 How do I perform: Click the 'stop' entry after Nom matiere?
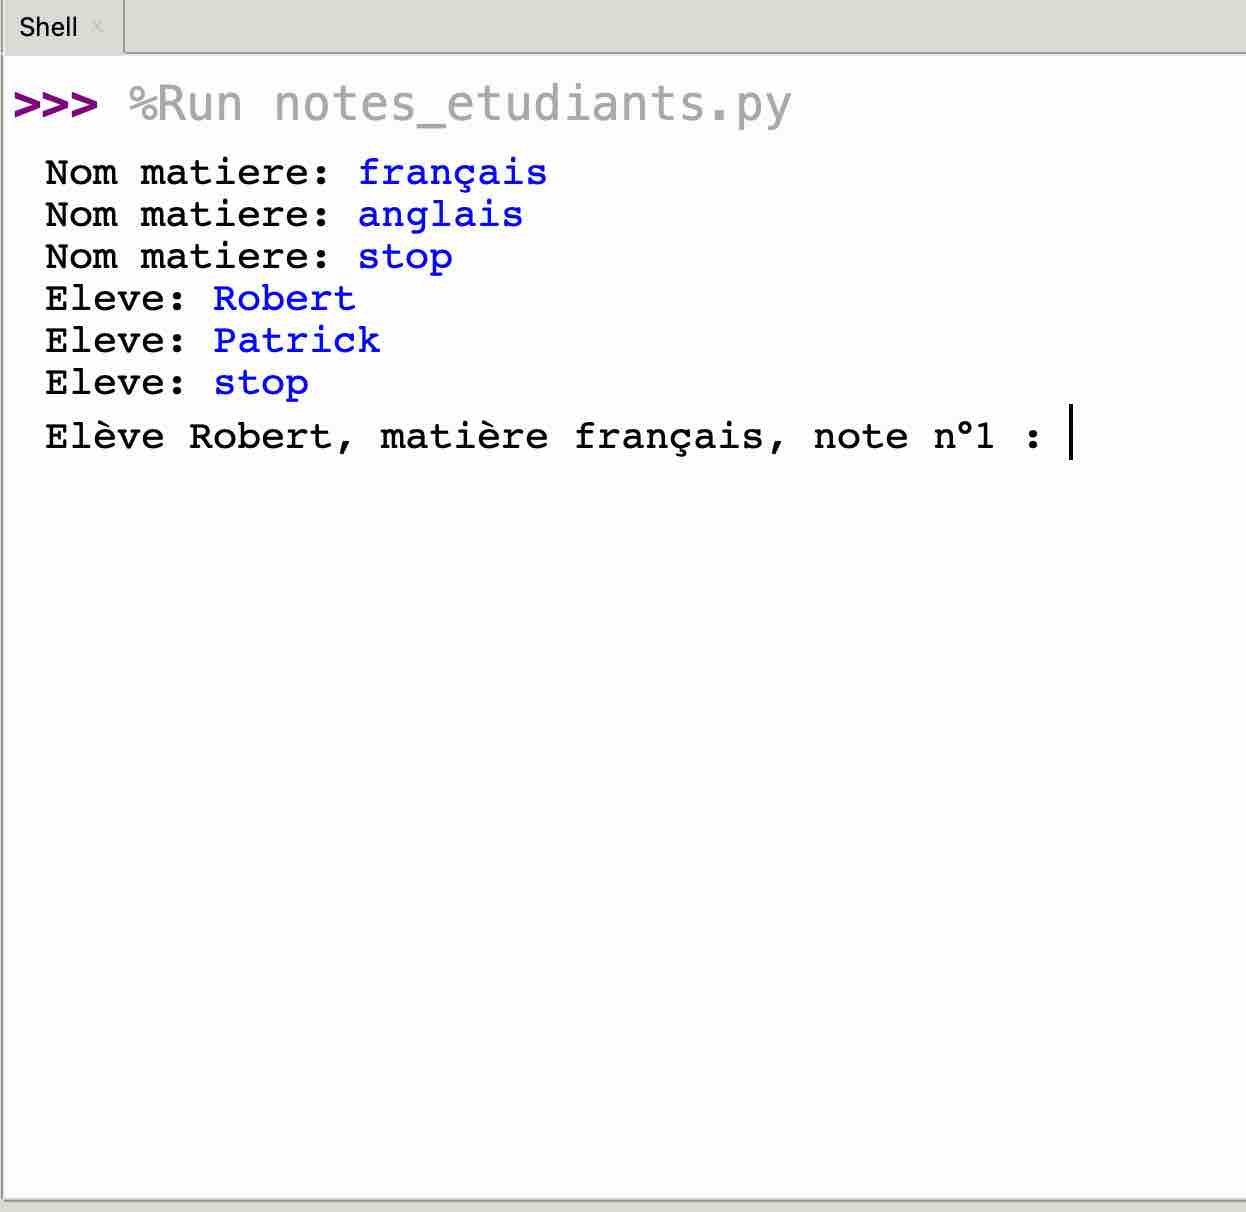405,257
